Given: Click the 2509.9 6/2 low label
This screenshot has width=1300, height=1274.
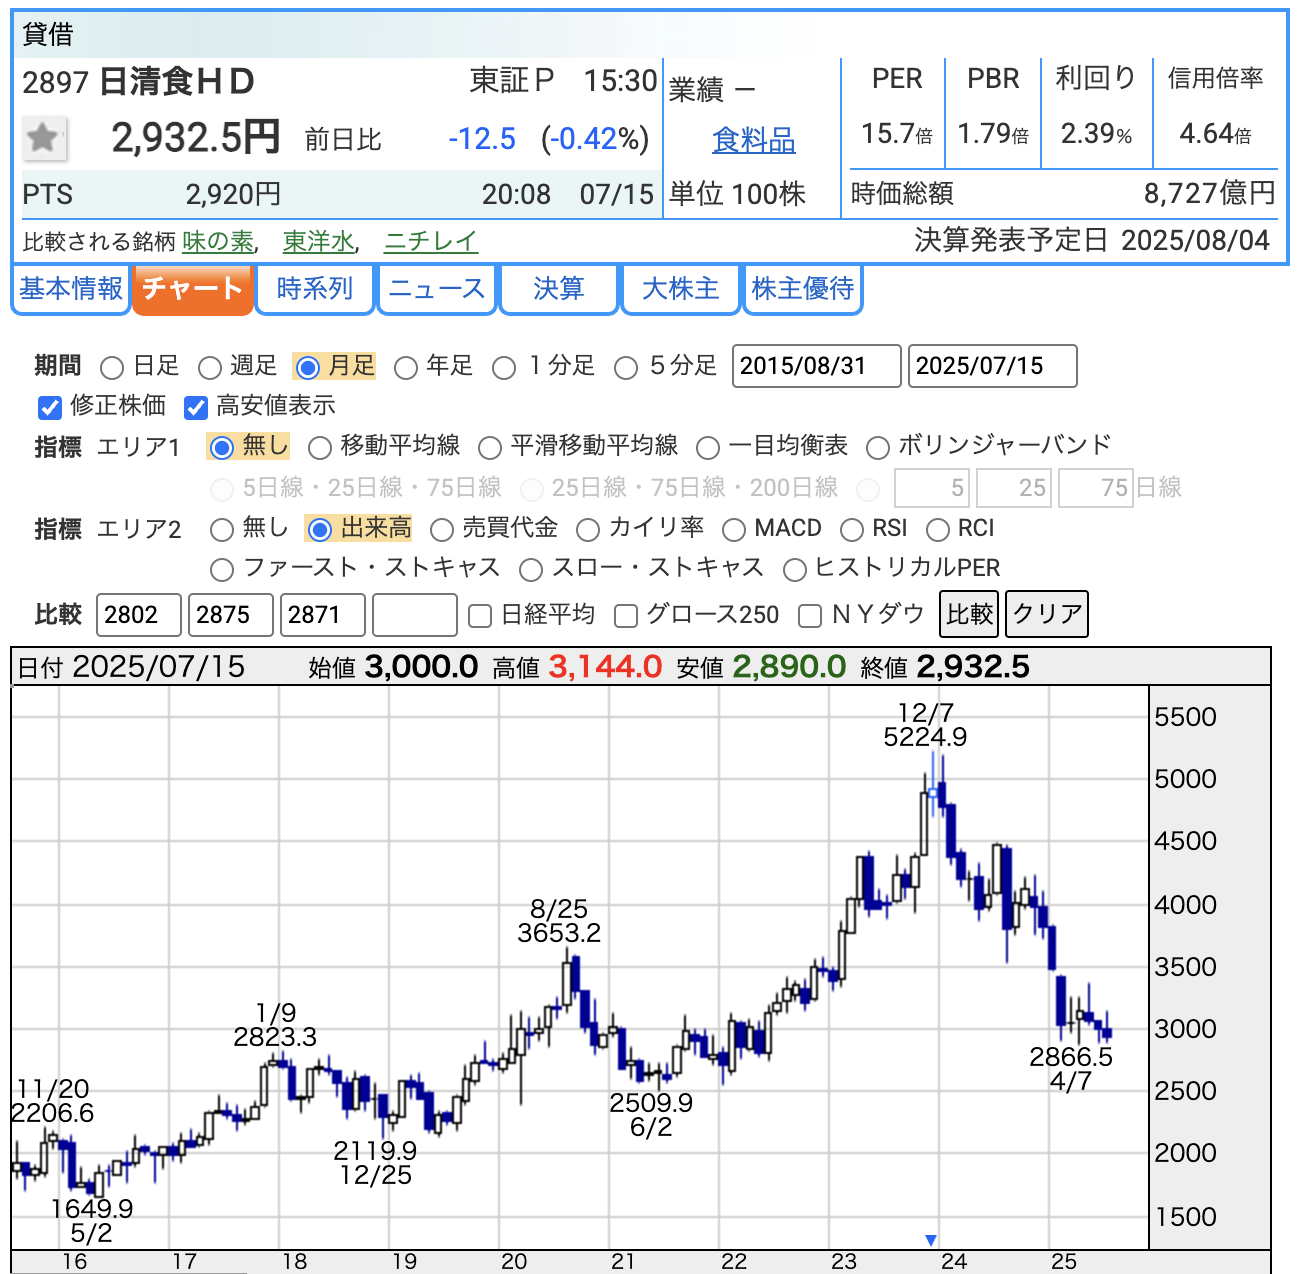Looking at the screenshot, I should pos(651,1115).
